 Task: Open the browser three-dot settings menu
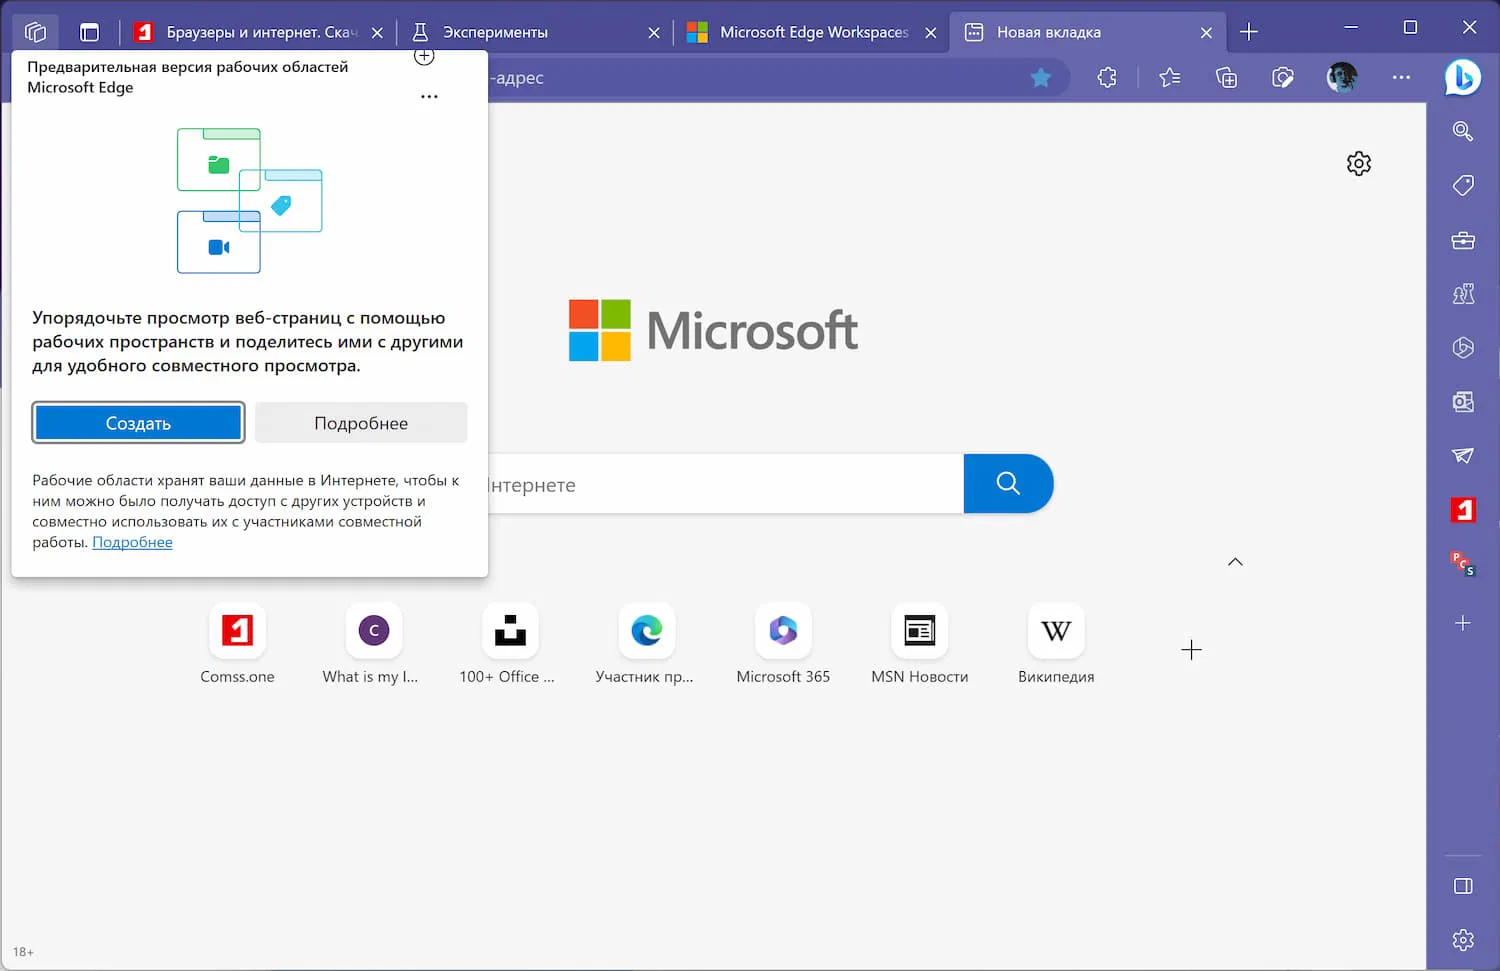[x=1401, y=78]
